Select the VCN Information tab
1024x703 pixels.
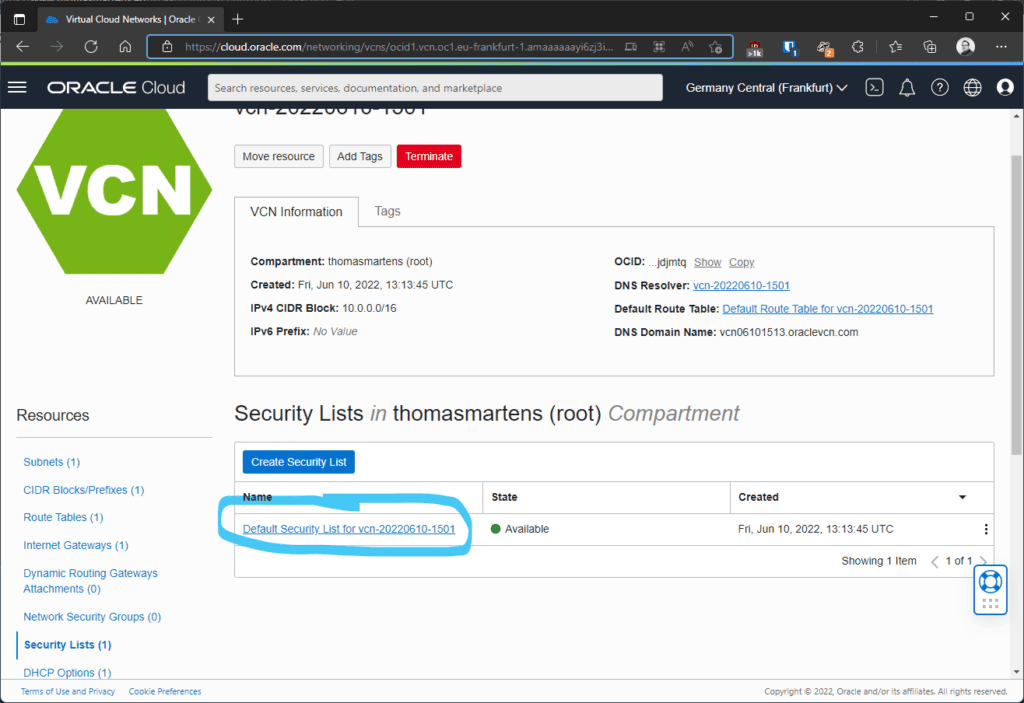pyautogui.click(x=296, y=211)
